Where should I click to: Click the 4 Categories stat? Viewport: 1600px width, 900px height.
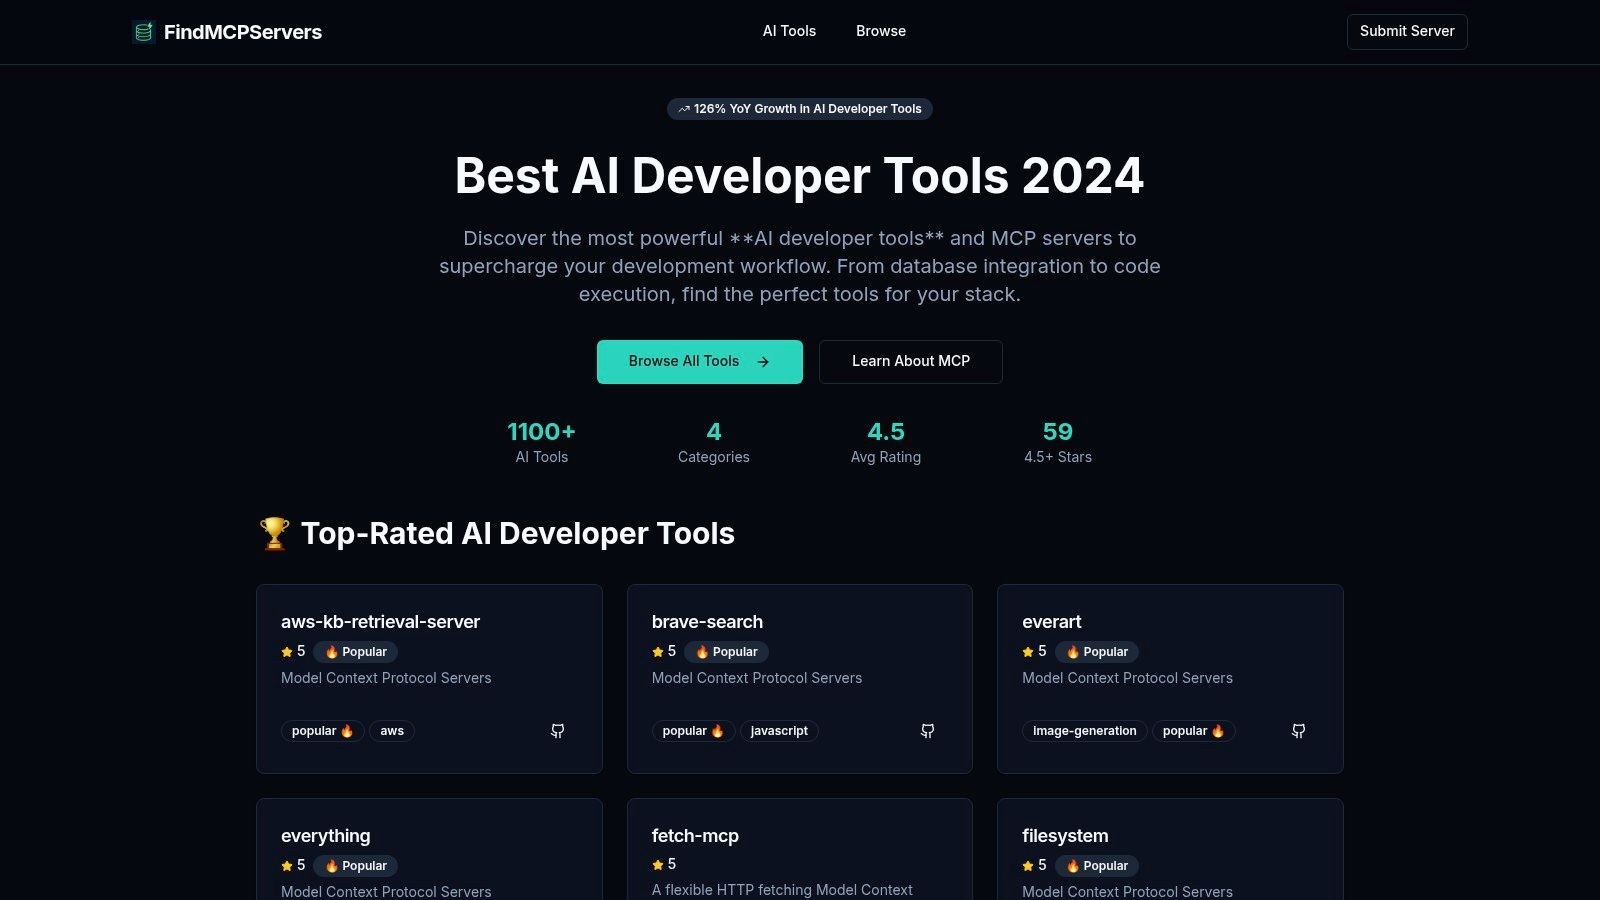coord(714,443)
